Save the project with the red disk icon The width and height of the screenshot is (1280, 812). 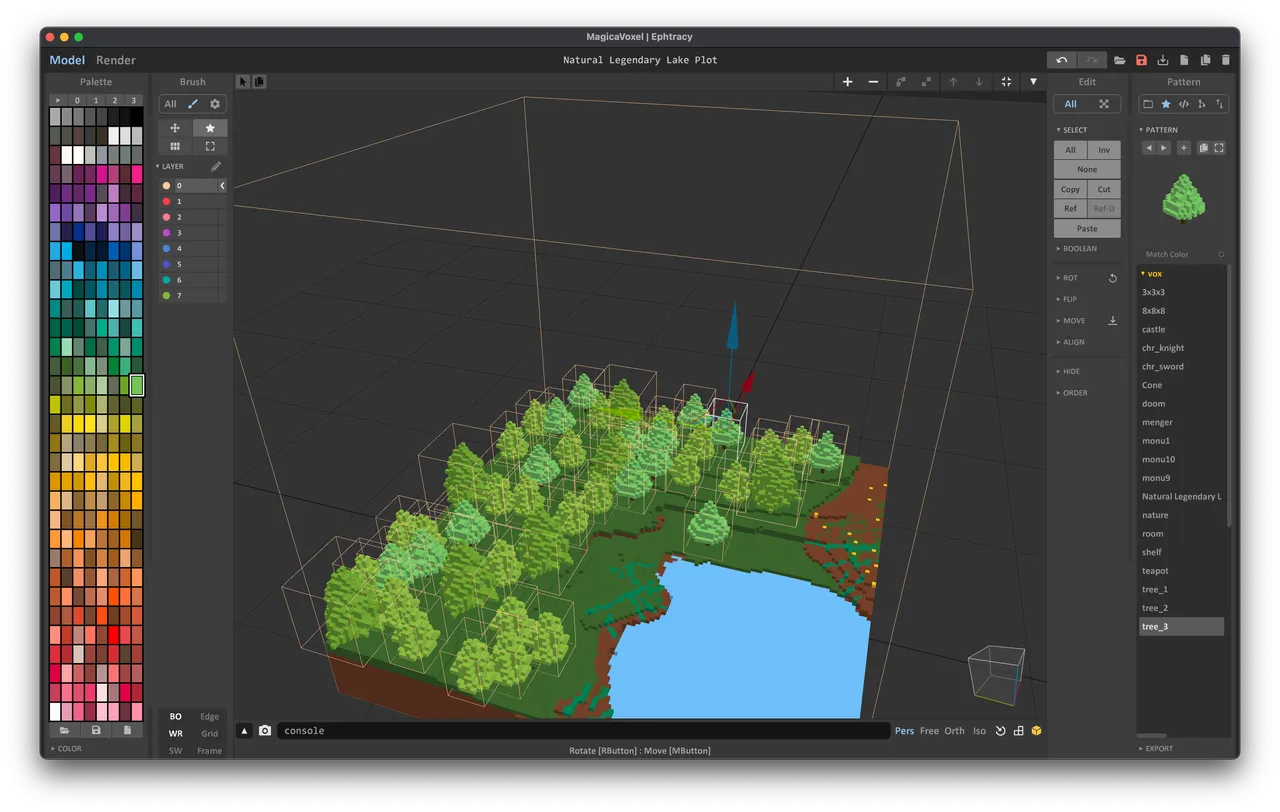[x=1141, y=60]
